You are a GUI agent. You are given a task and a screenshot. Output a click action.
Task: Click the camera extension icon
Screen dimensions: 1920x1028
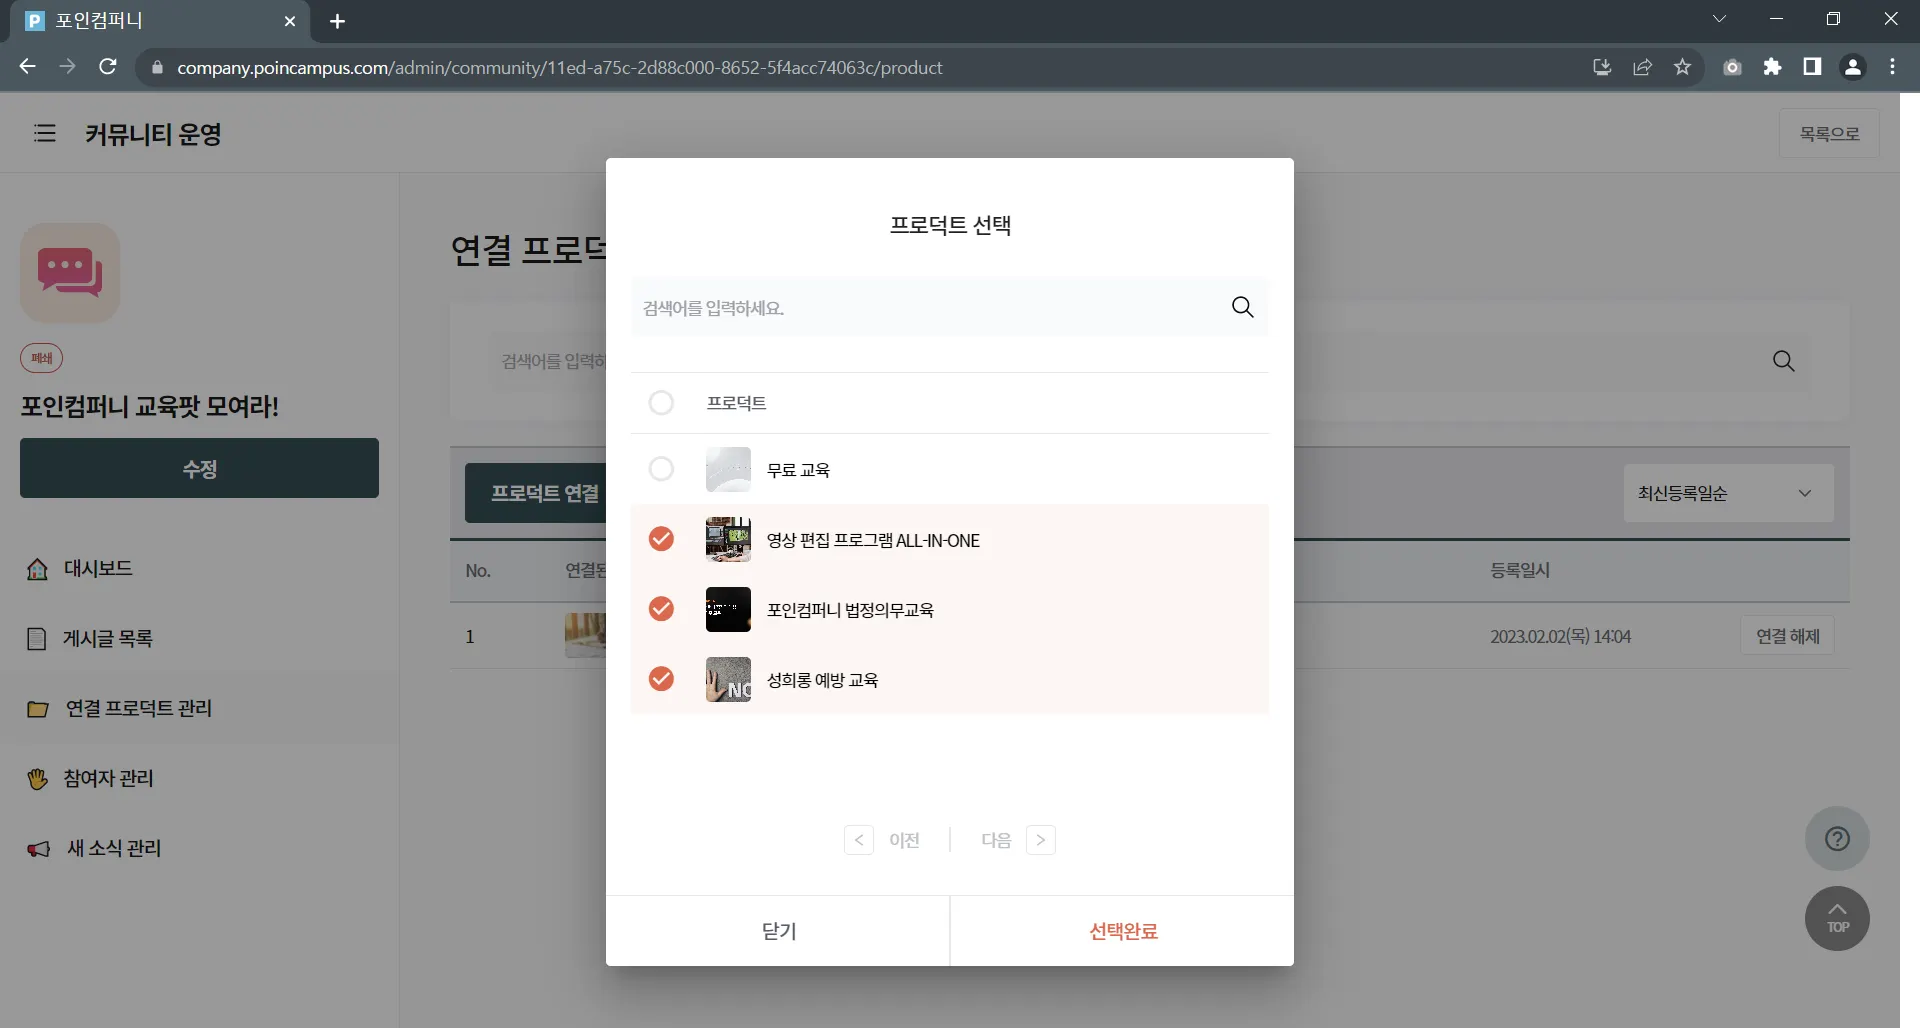[x=1732, y=67]
